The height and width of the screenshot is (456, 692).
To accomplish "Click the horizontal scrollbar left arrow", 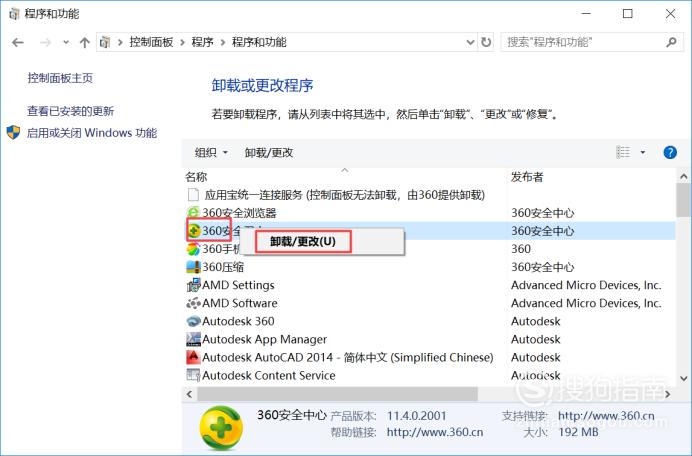I will point(190,394).
